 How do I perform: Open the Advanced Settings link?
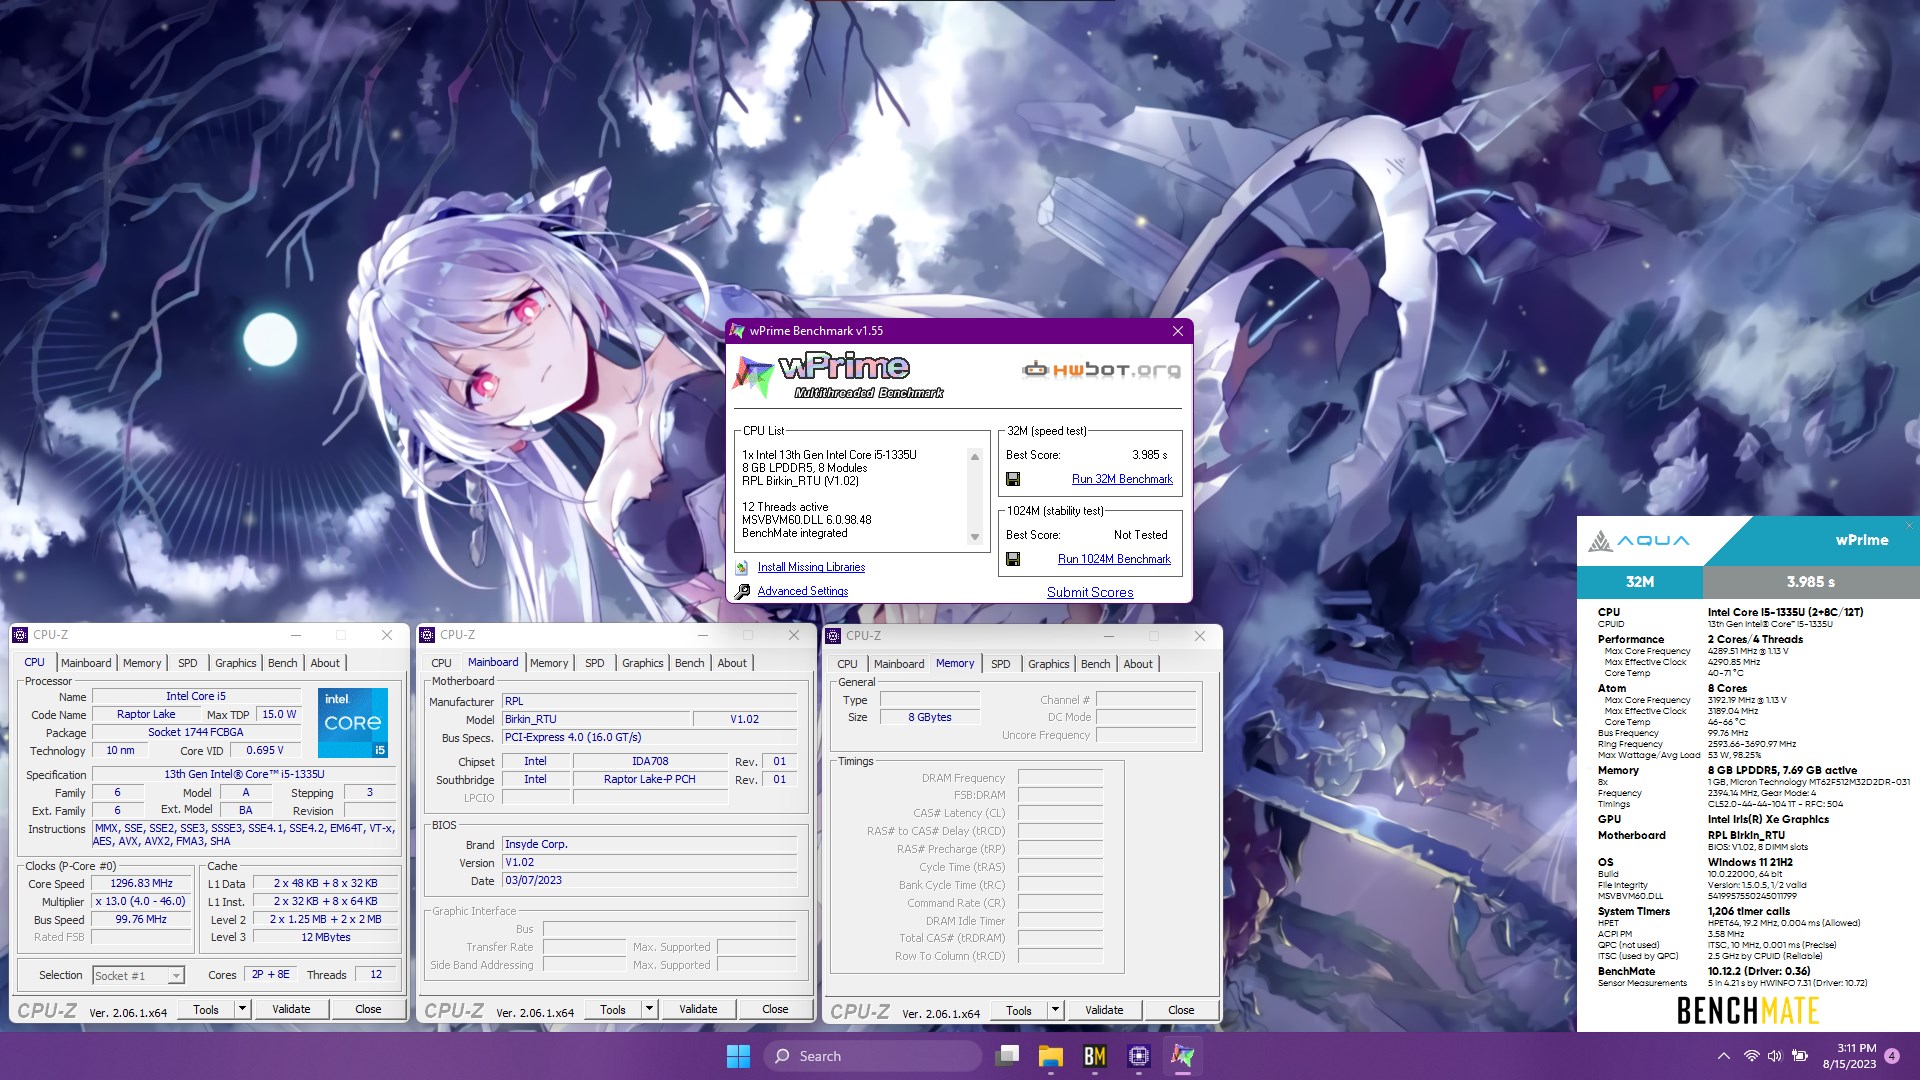coord(803,591)
